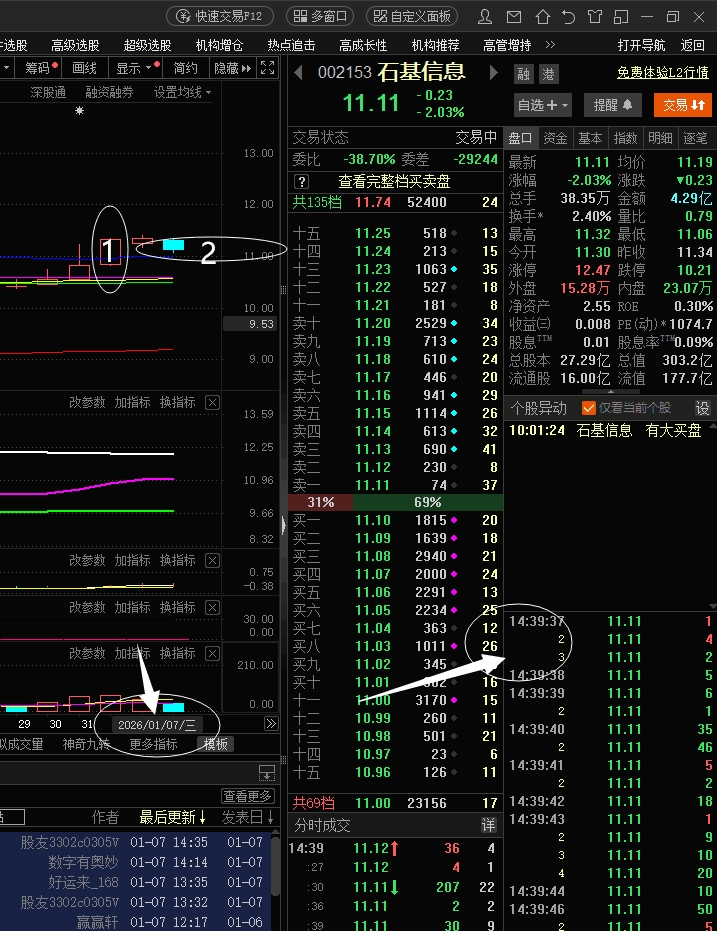Click orange 交易 button
717x931 pixels.
[x=683, y=105]
